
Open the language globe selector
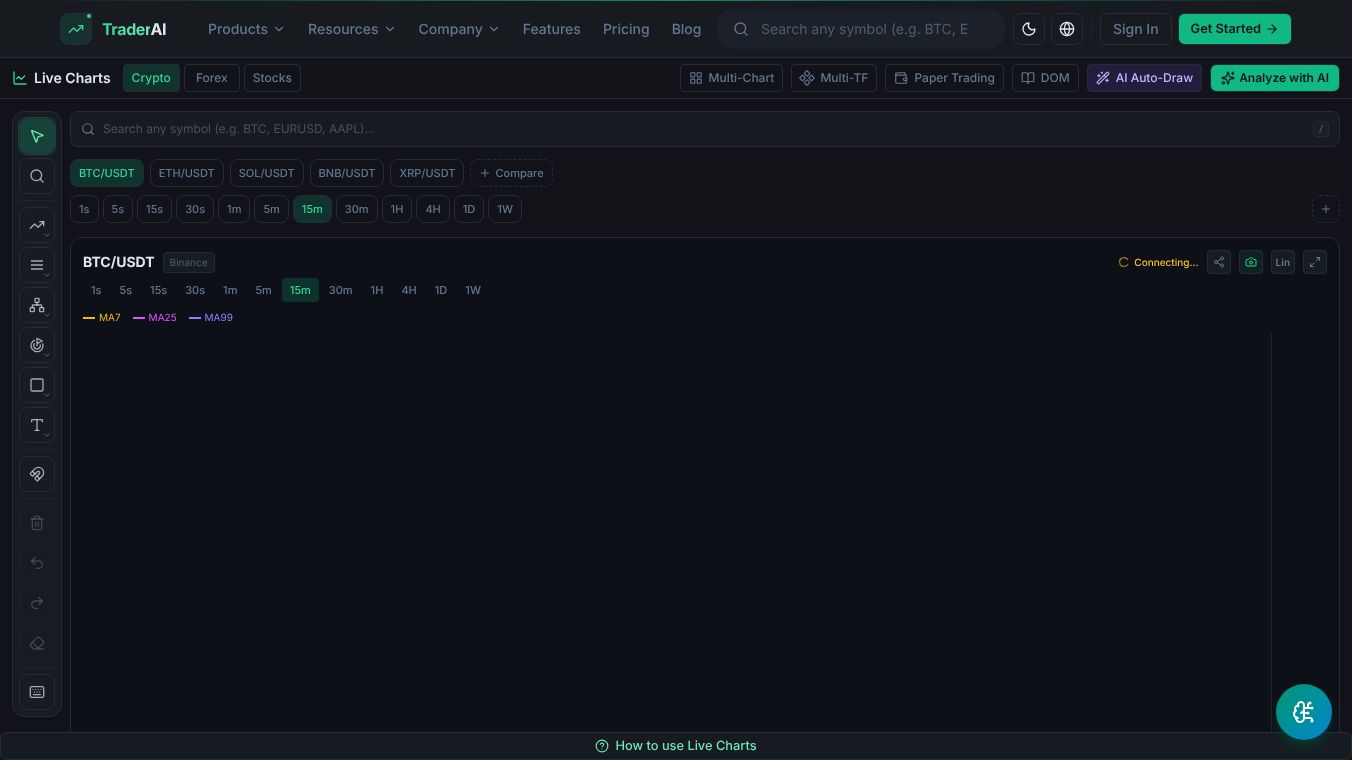pos(1067,29)
